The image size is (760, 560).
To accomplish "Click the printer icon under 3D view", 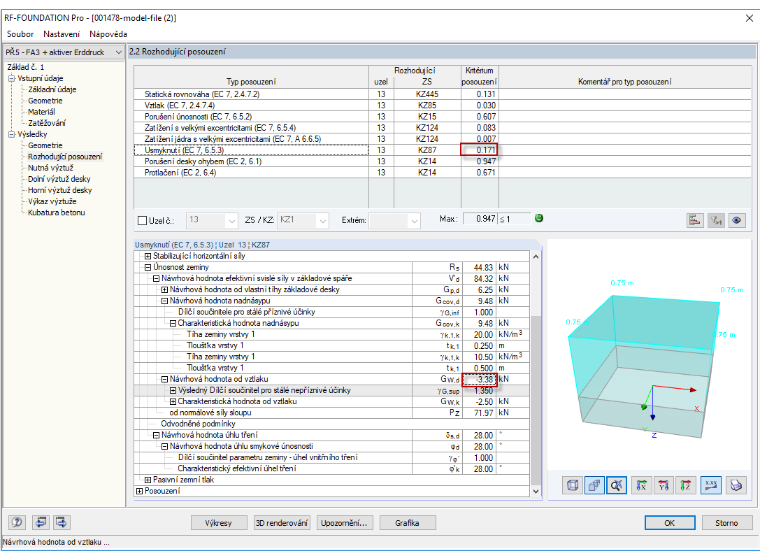I will (736, 485).
